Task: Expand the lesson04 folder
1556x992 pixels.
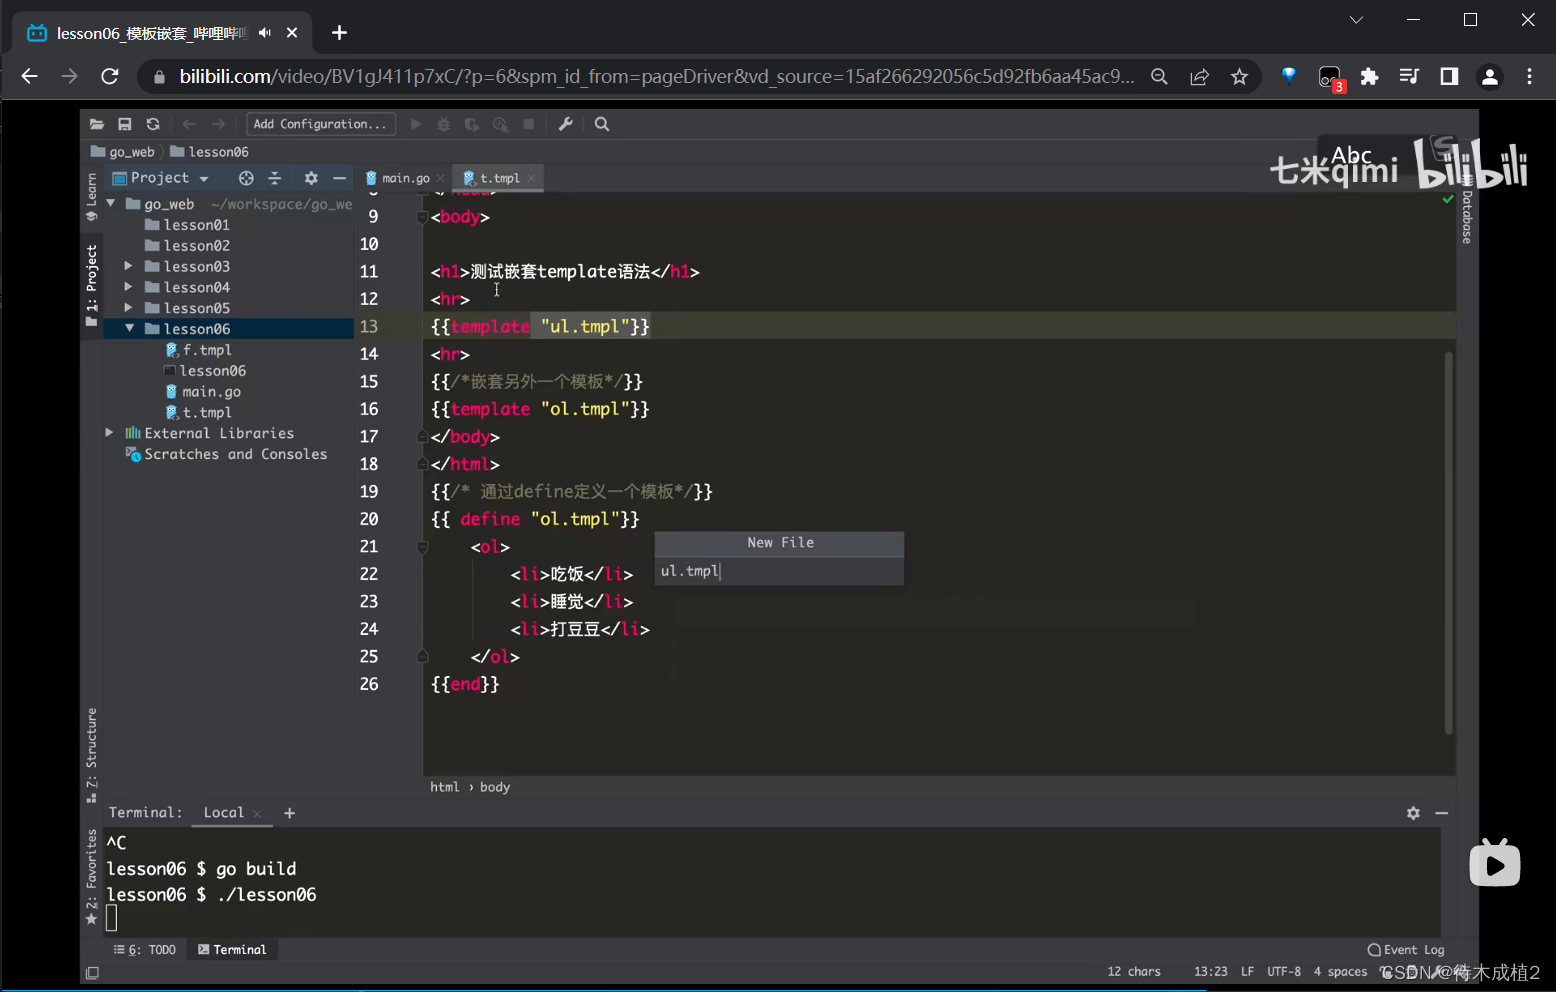Action: (x=128, y=287)
